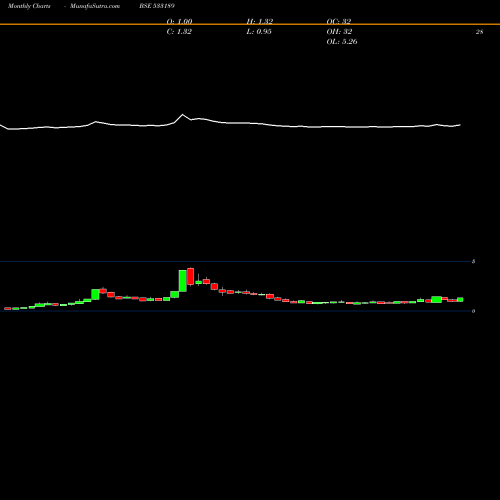Select the axis label 5

coord(473,261)
